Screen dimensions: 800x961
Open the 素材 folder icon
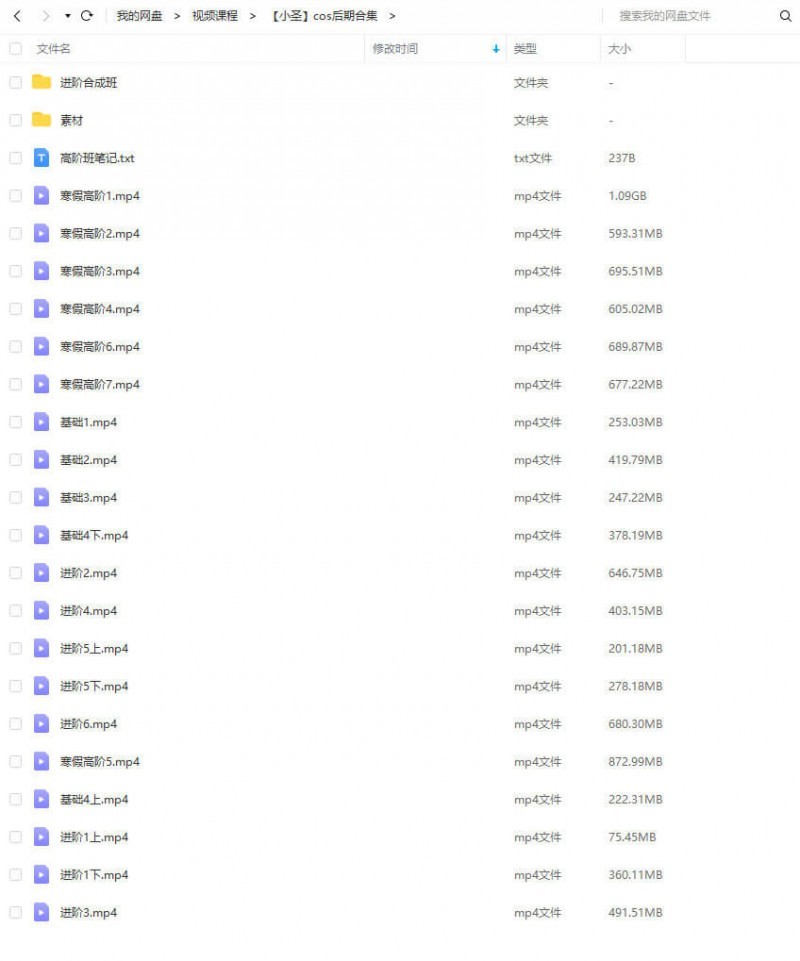coord(41,120)
